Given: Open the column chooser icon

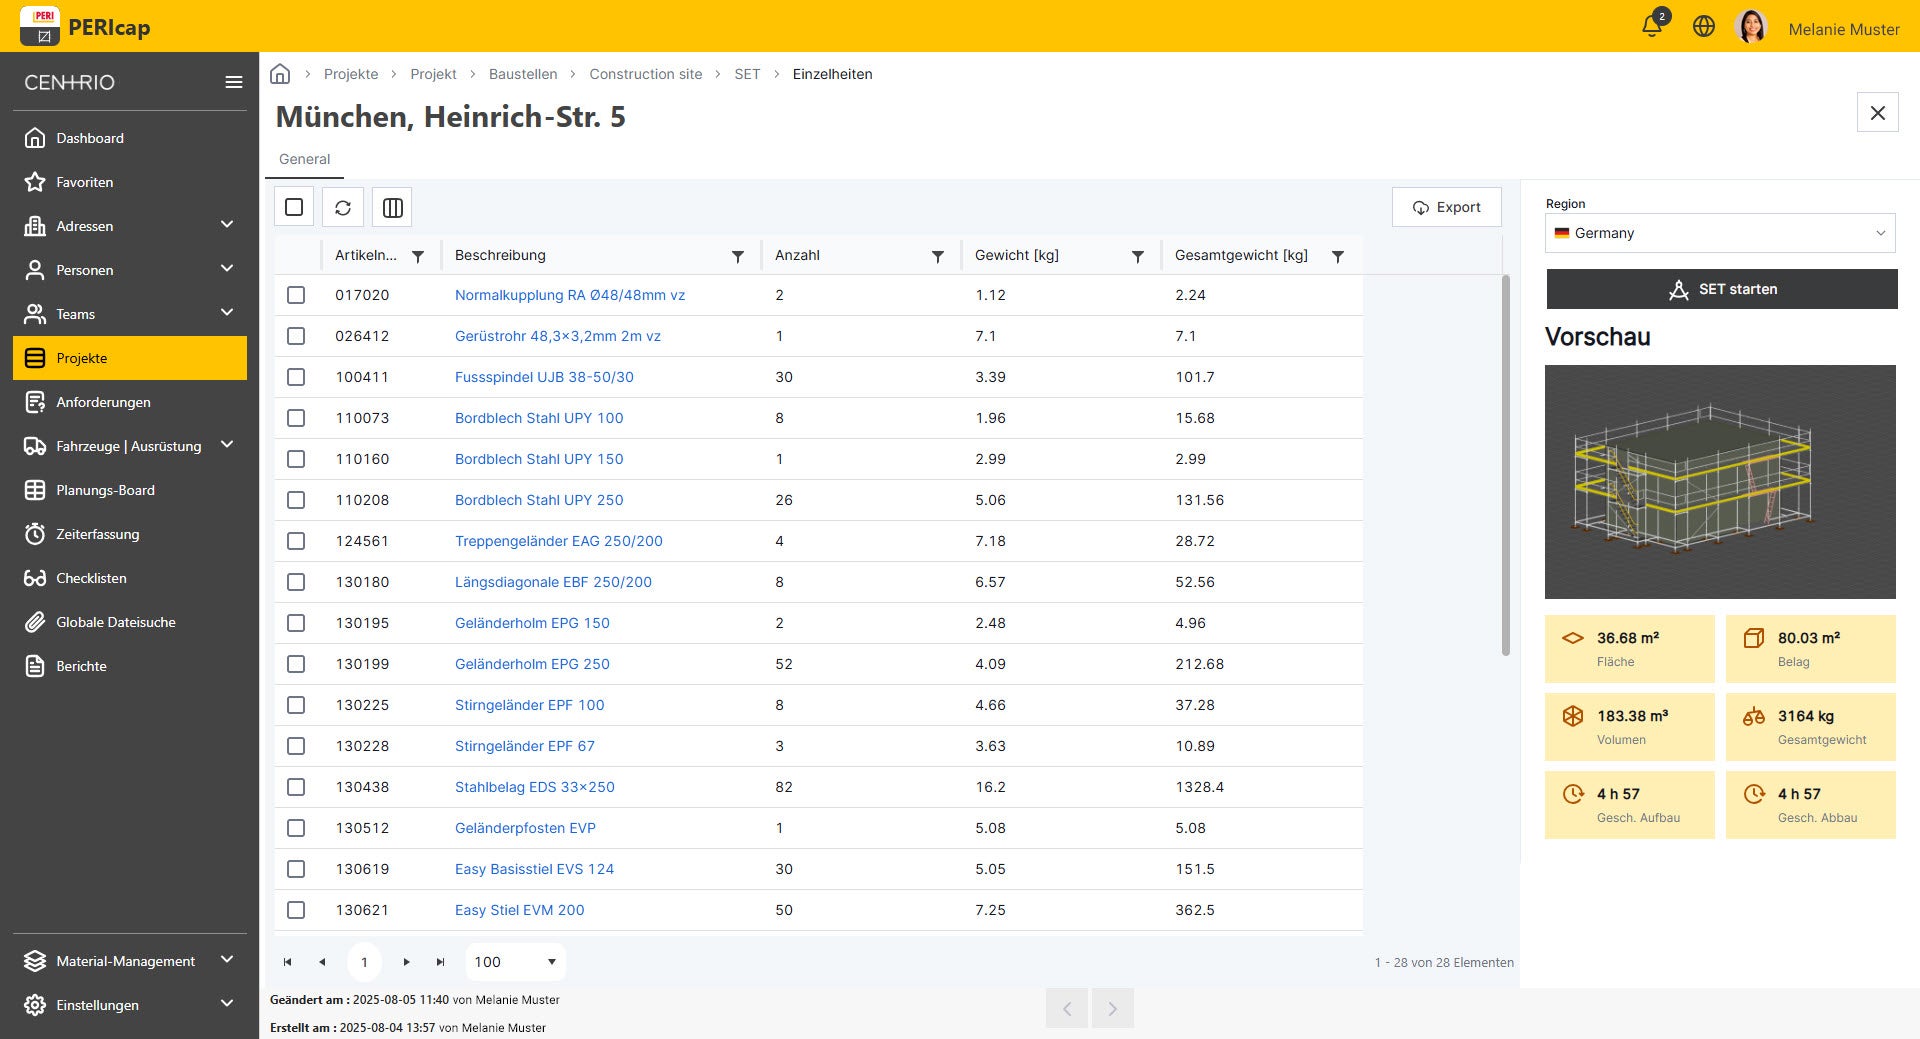Looking at the screenshot, I should coord(393,207).
